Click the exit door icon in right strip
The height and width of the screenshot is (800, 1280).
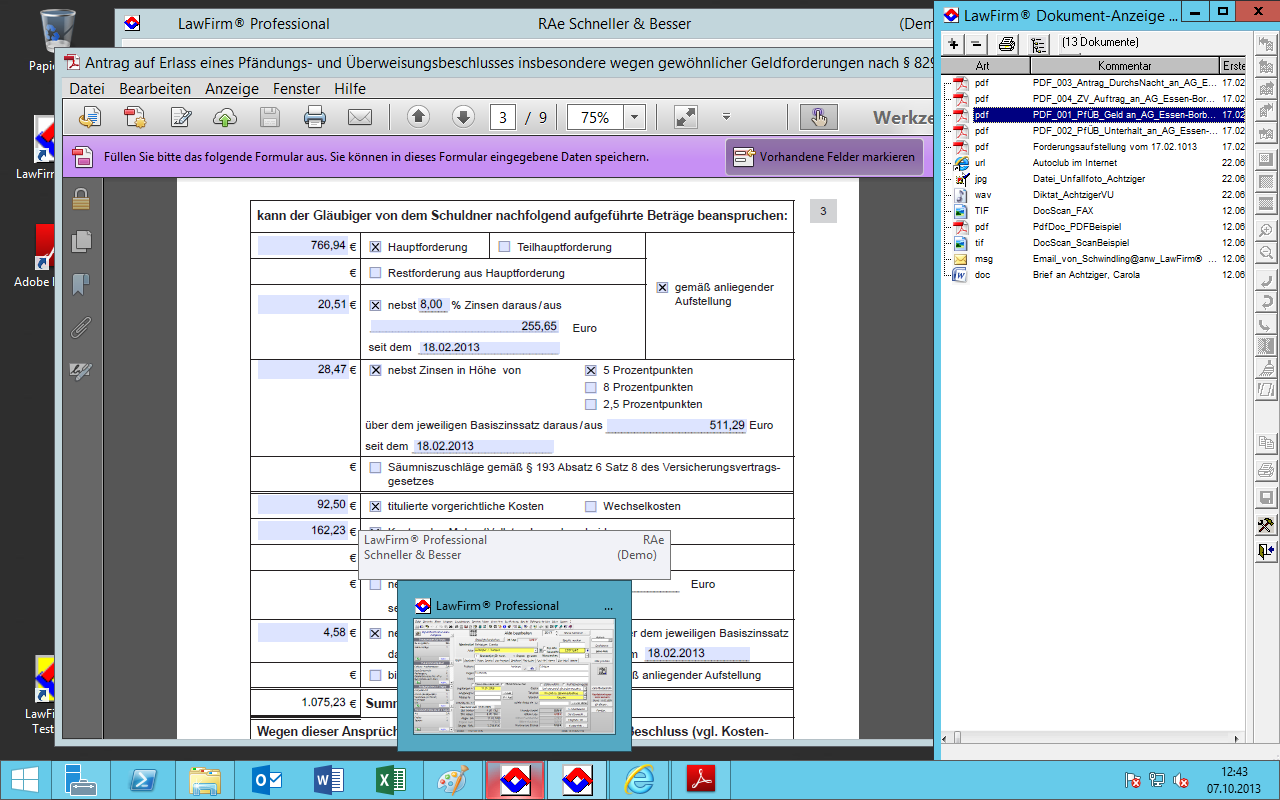tap(1266, 551)
